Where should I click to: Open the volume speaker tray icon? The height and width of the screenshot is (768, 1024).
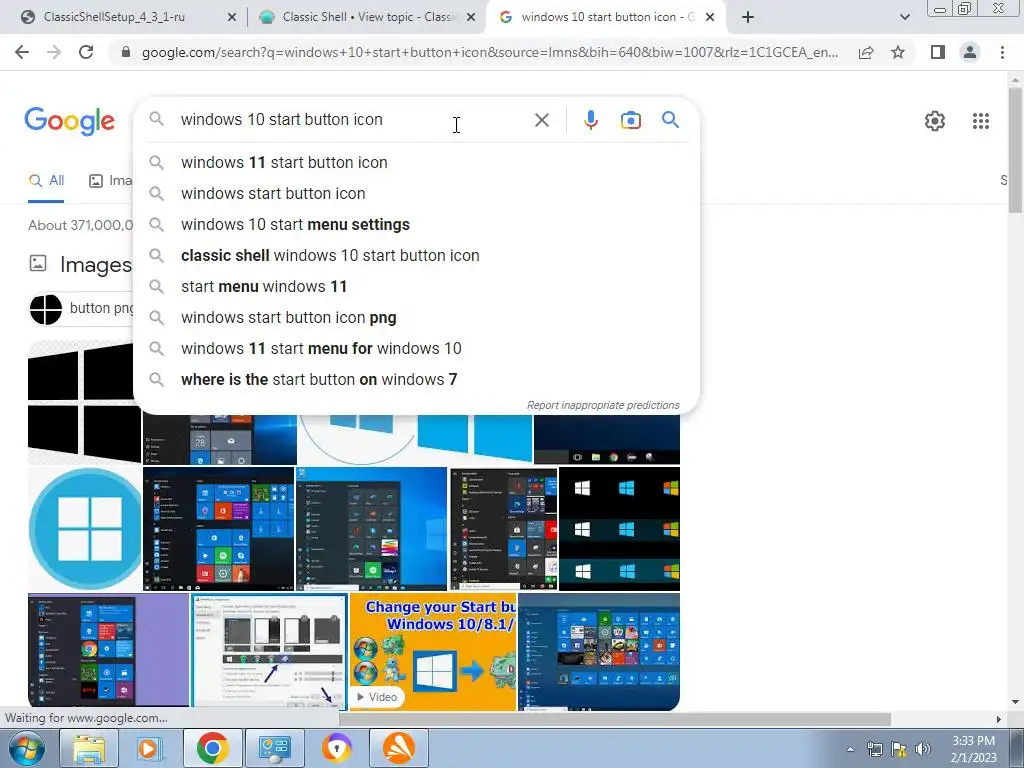[x=923, y=749]
